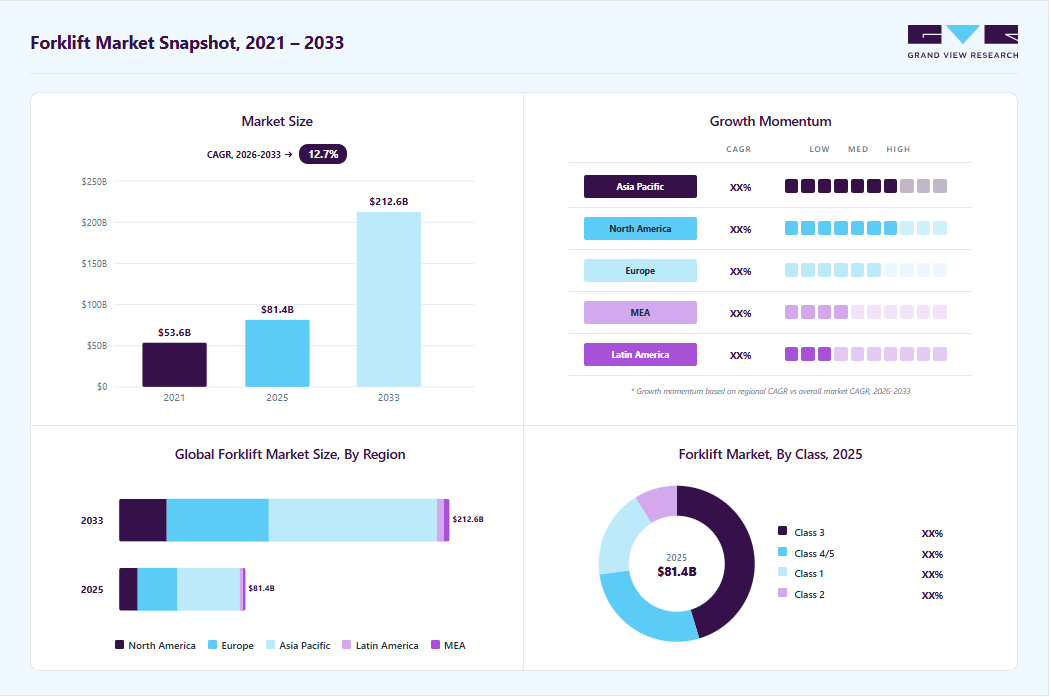
Task: Click the Forklift Market, By Class title
Action: pyautogui.click(x=770, y=454)
